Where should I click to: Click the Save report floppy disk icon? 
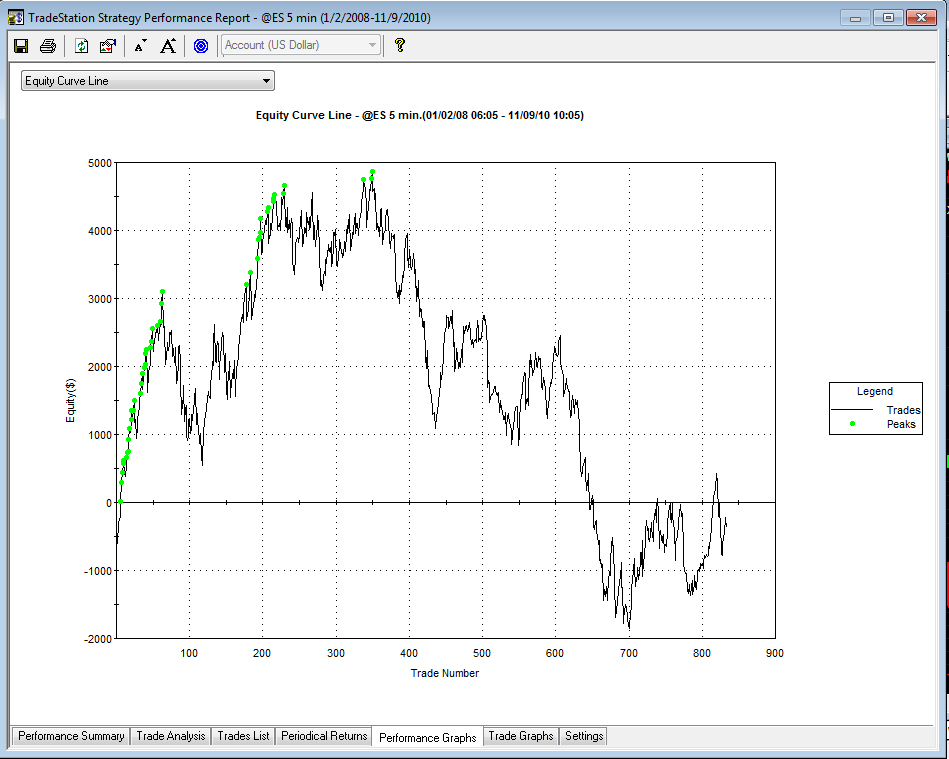pos(21,45)
